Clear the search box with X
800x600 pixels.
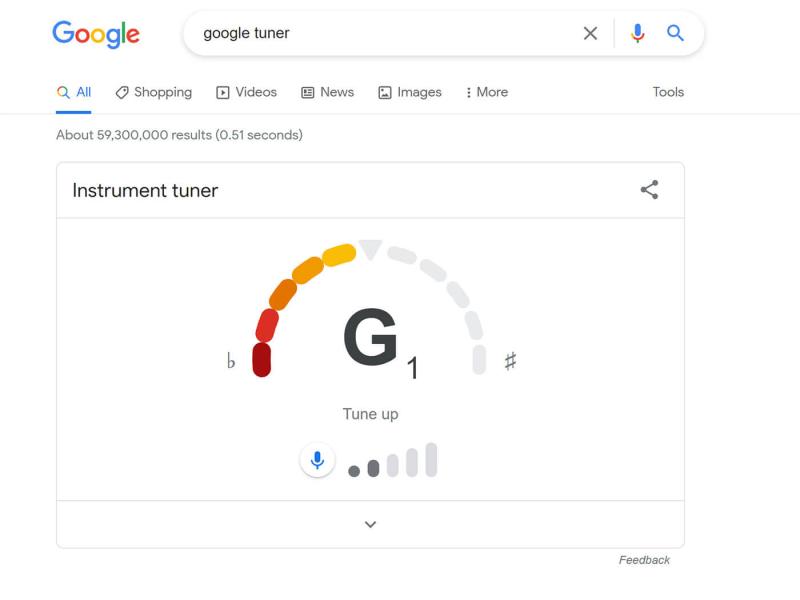pyautogui.click(x=590, y=33)
